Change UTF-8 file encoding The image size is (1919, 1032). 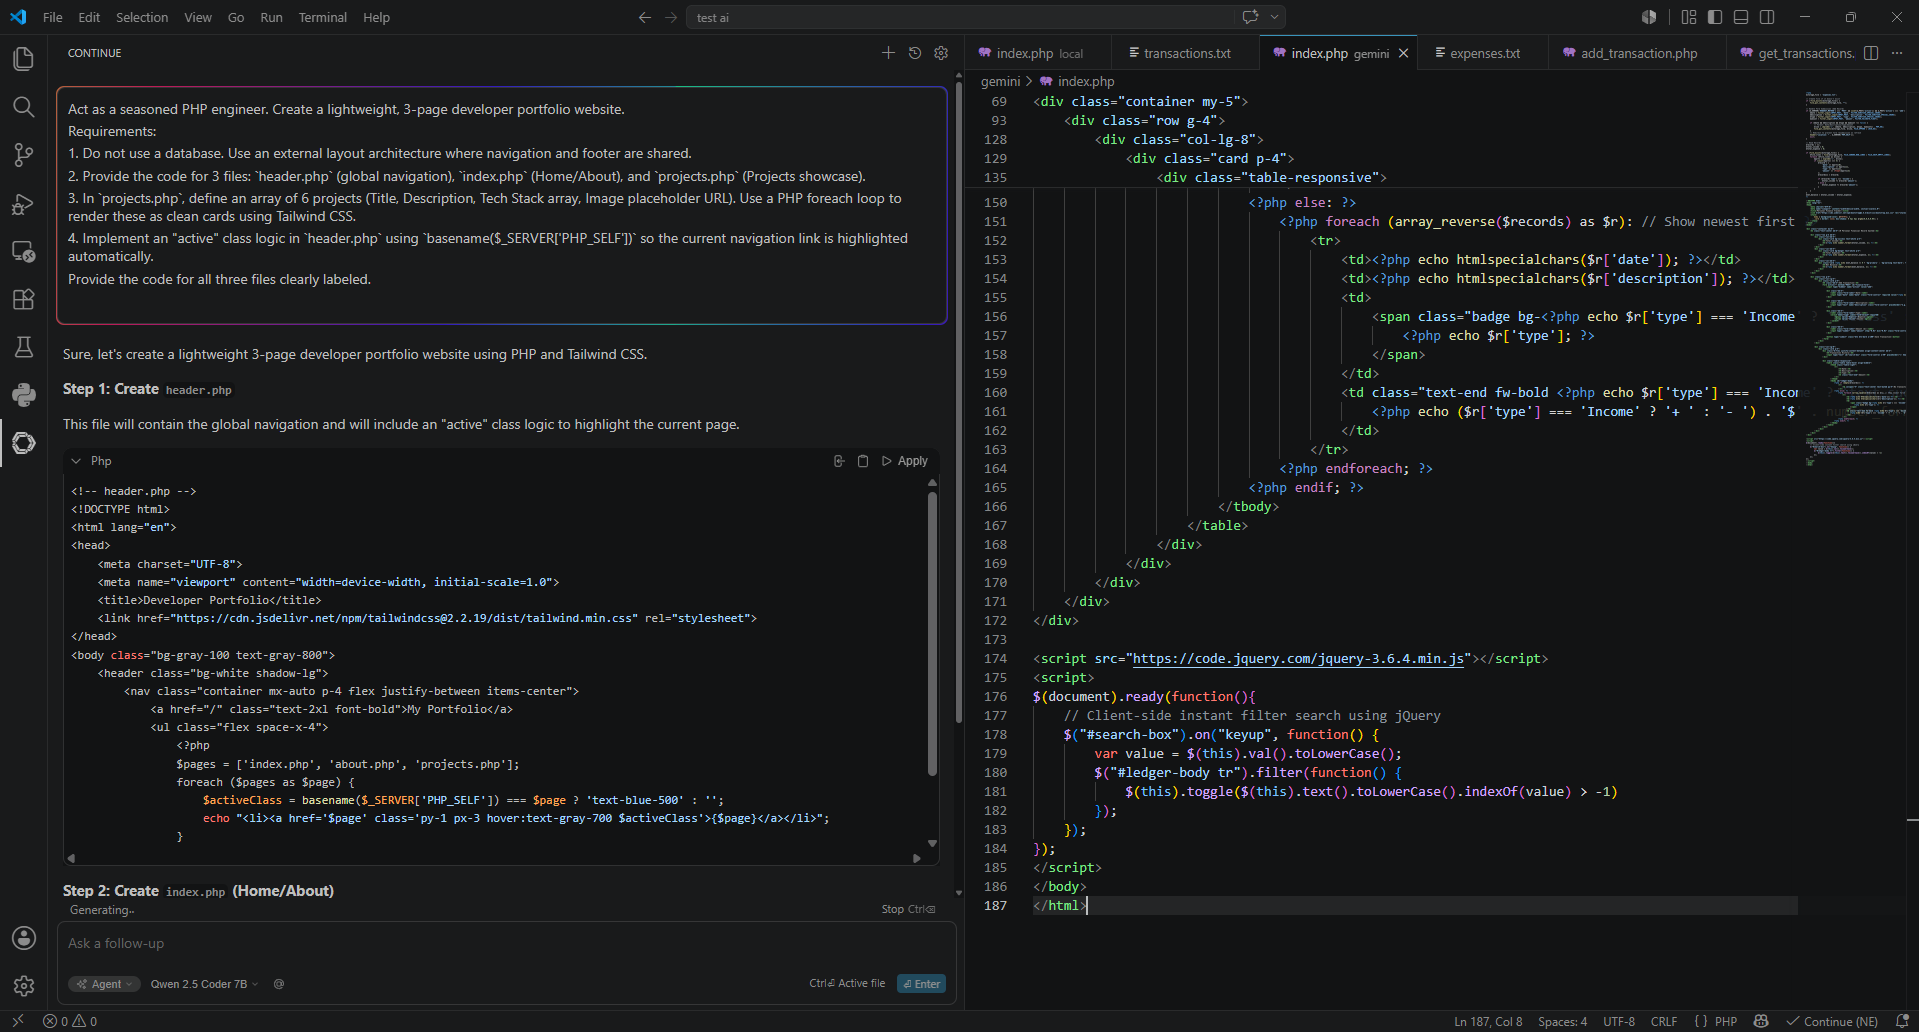pyautogui.click(x=1619, y=1021)
